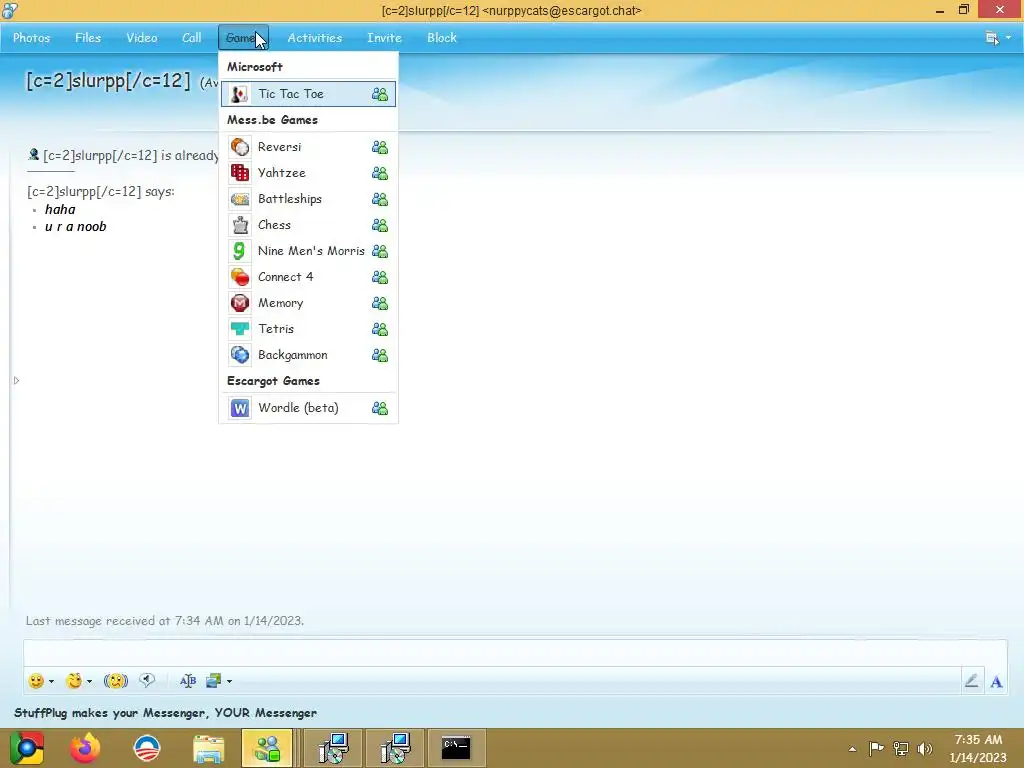
Task: Click the Messenger window icon in title bar
Action: click(x=10, y=10)
